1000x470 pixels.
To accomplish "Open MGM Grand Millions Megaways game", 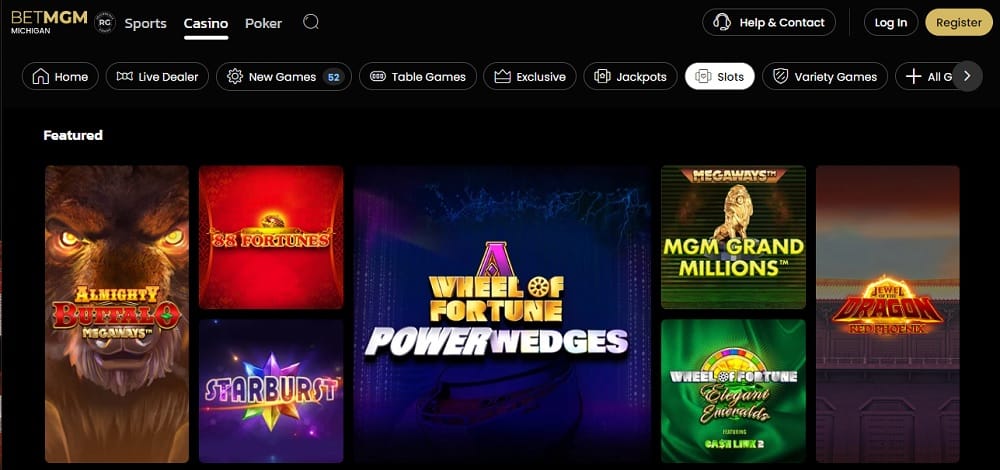I will (x=733, y=237).
